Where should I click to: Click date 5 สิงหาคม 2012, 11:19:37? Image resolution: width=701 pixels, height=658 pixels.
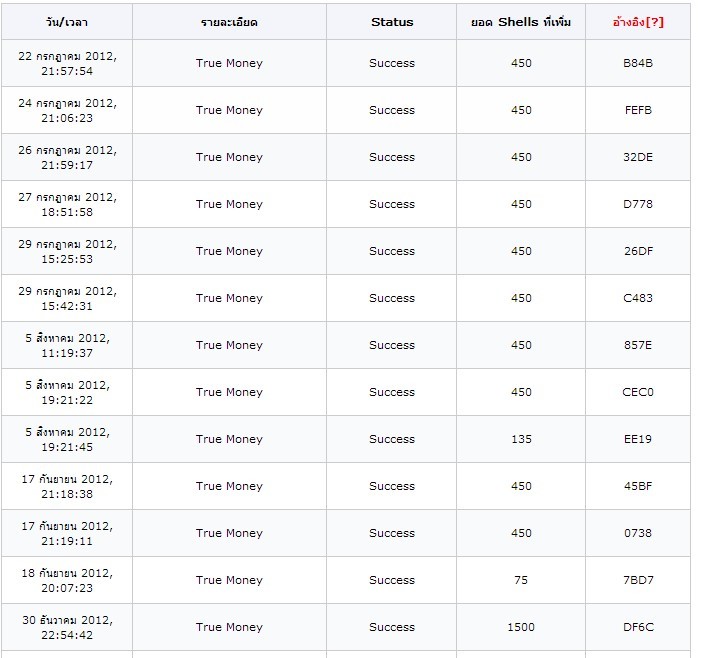pyautogui.click(x=68, y=345)
